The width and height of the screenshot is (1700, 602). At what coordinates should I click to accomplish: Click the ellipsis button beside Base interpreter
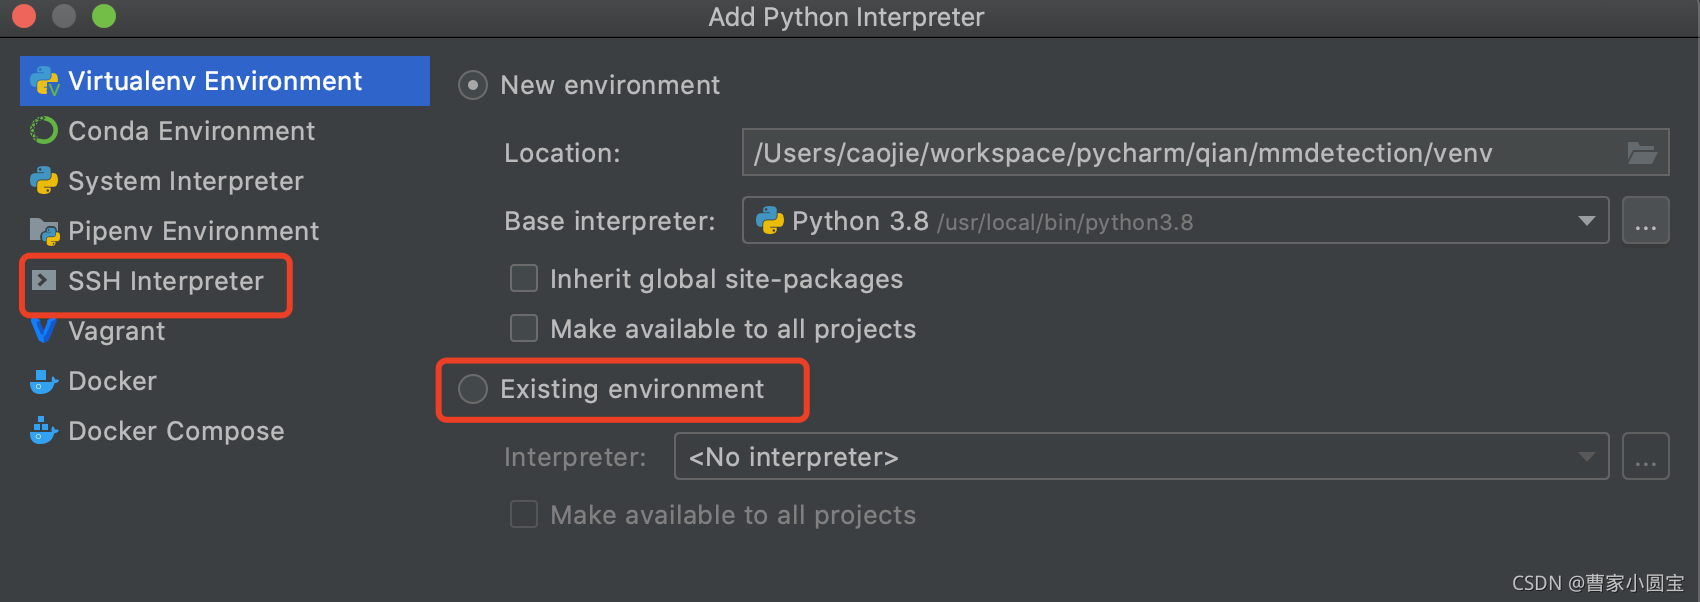pyautogui.click(x=1645, y=221)
